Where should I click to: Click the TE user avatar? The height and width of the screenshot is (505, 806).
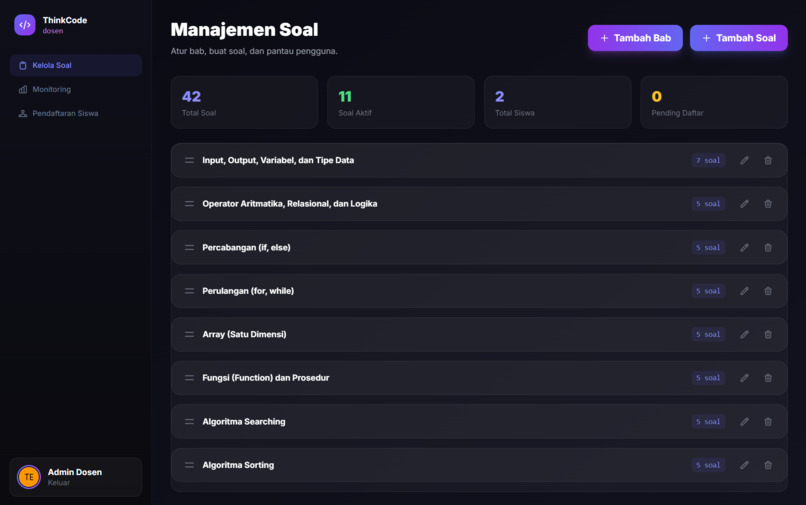(29, 477)
